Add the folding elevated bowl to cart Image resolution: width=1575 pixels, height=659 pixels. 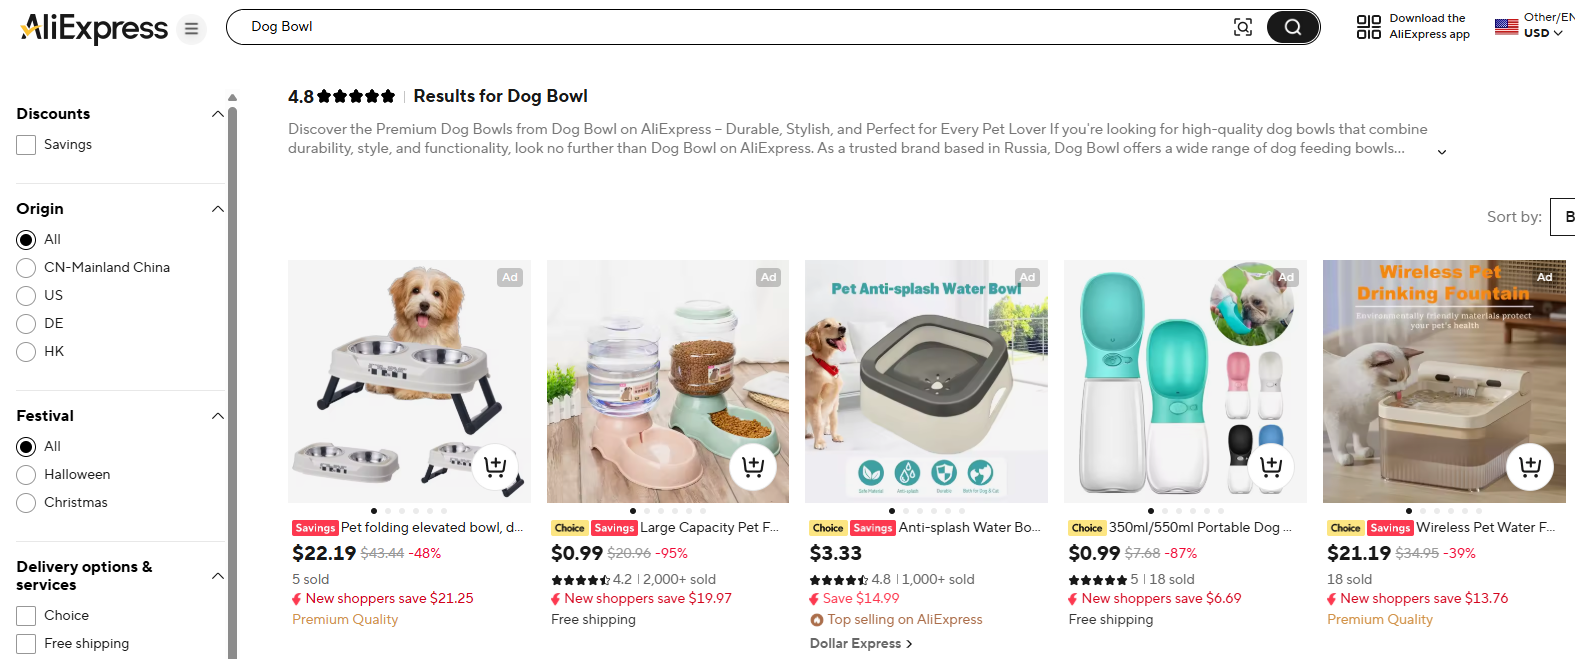(495, 466)
